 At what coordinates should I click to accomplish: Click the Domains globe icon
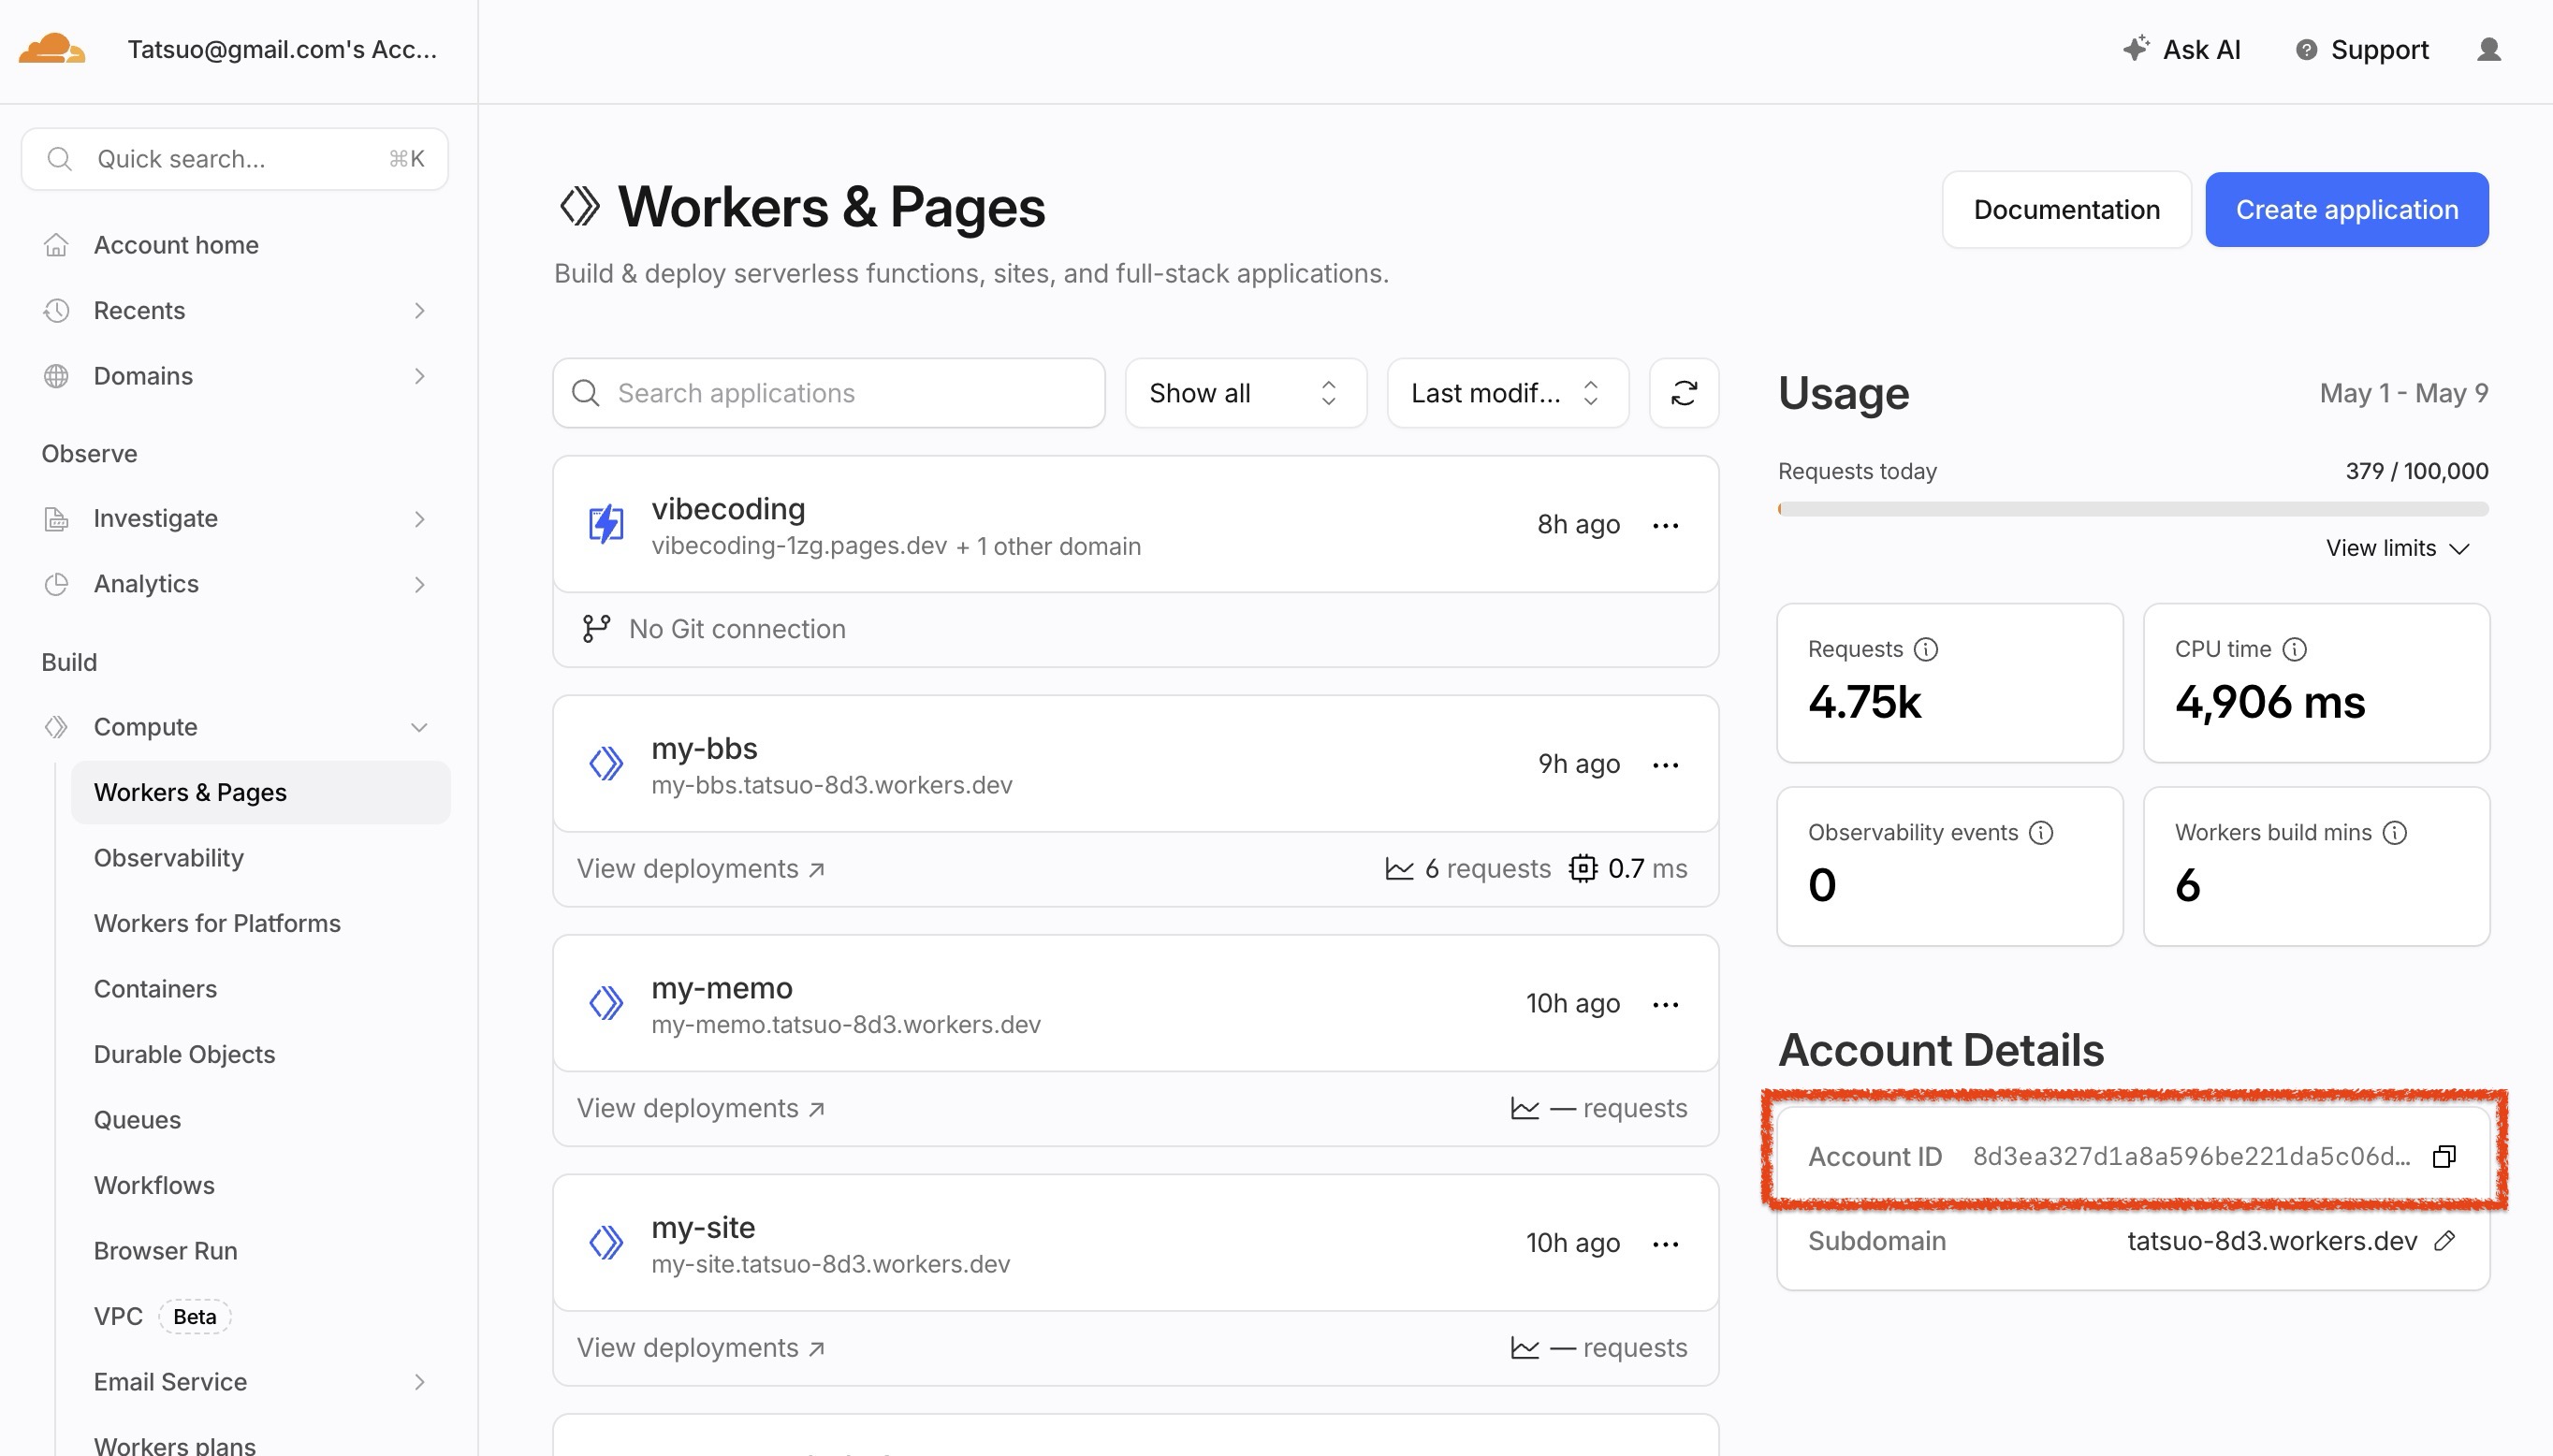point(56,376)
